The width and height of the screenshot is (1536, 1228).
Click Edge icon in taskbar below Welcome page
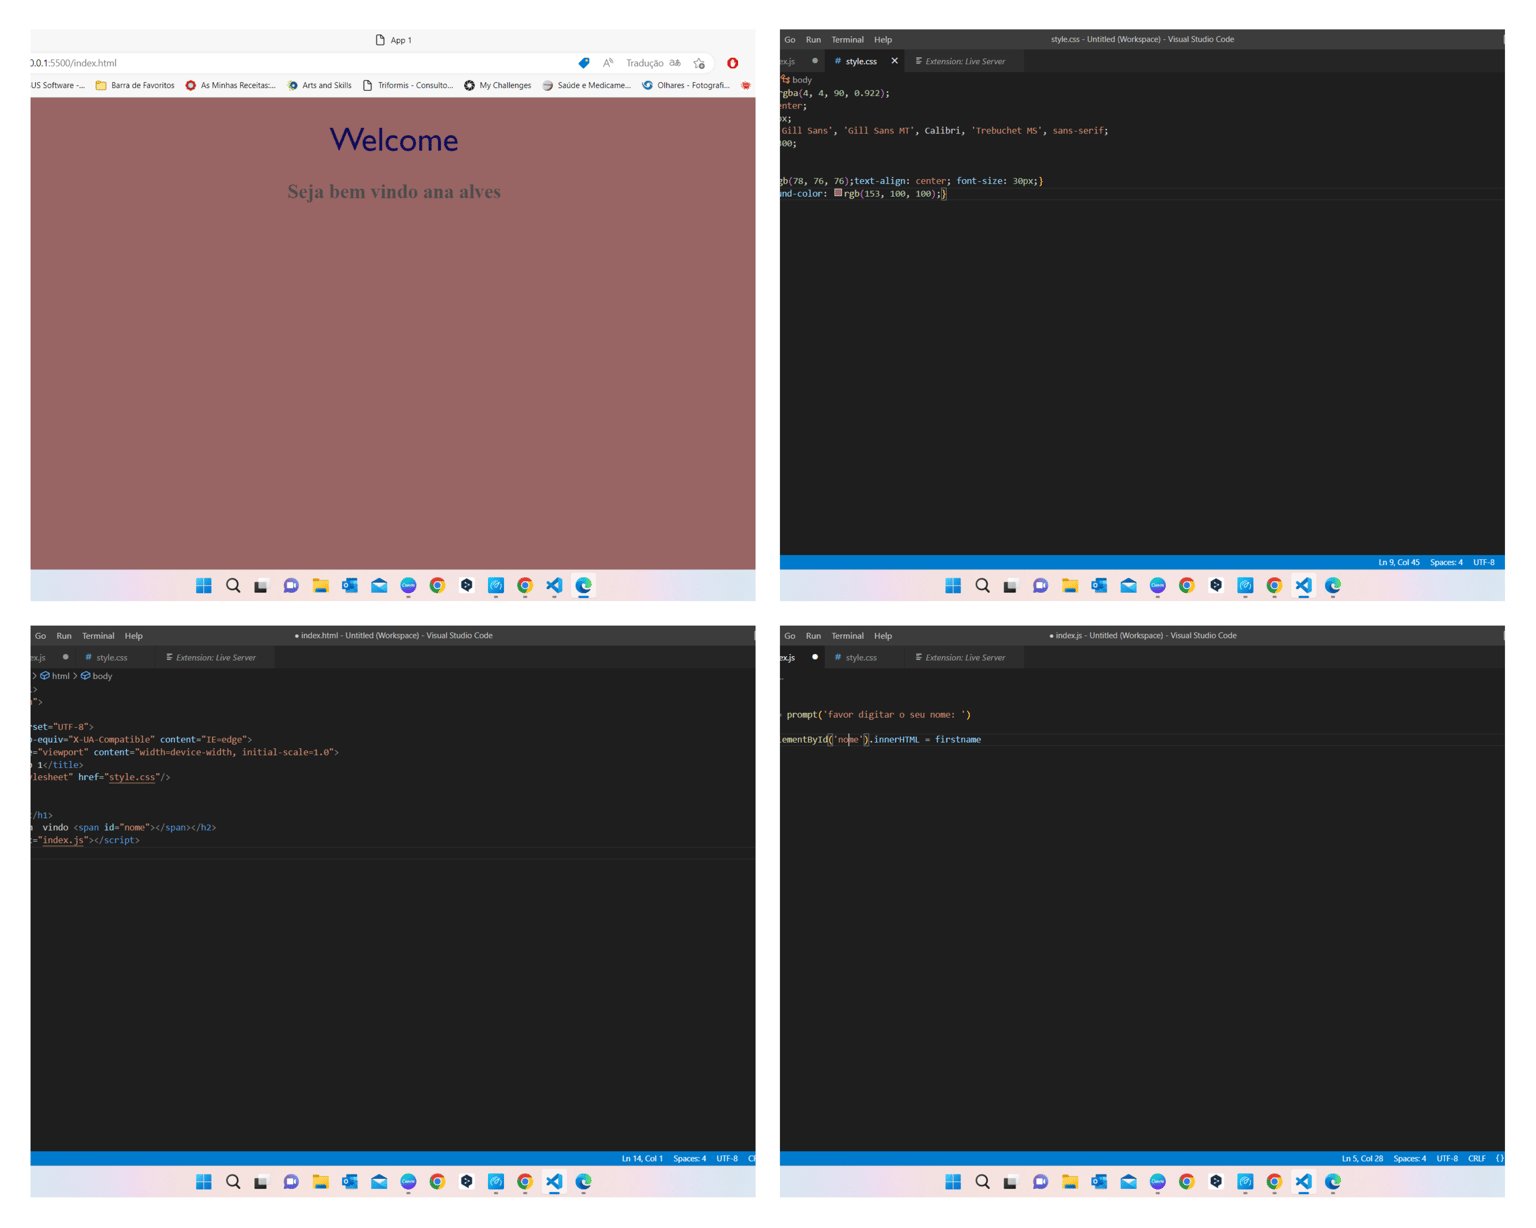click(584, 586)
